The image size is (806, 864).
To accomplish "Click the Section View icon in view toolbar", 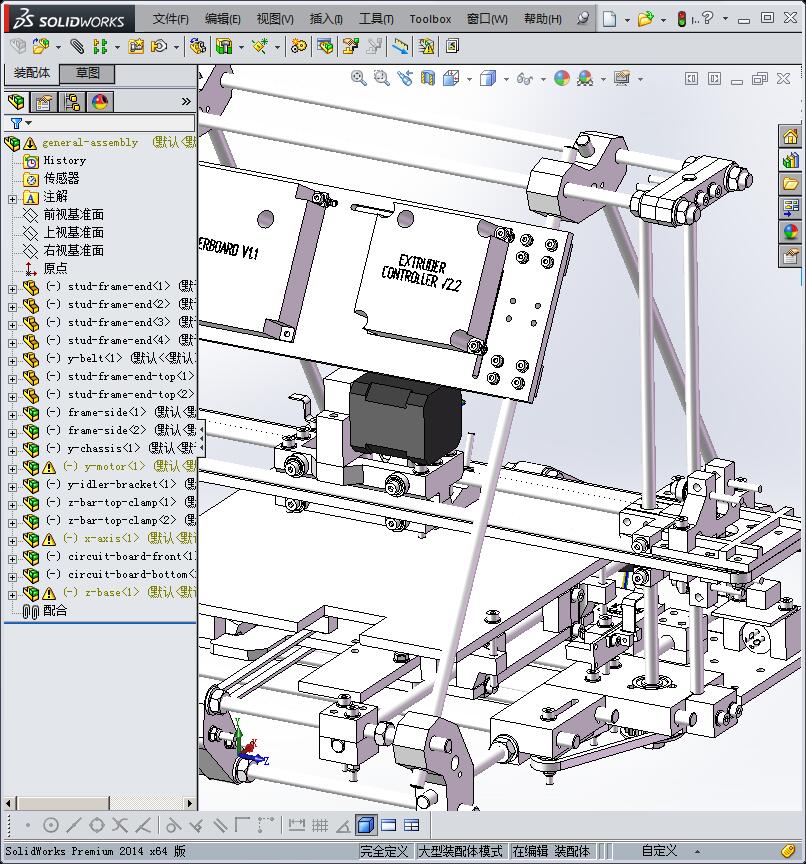I will [x=428, y=78].
